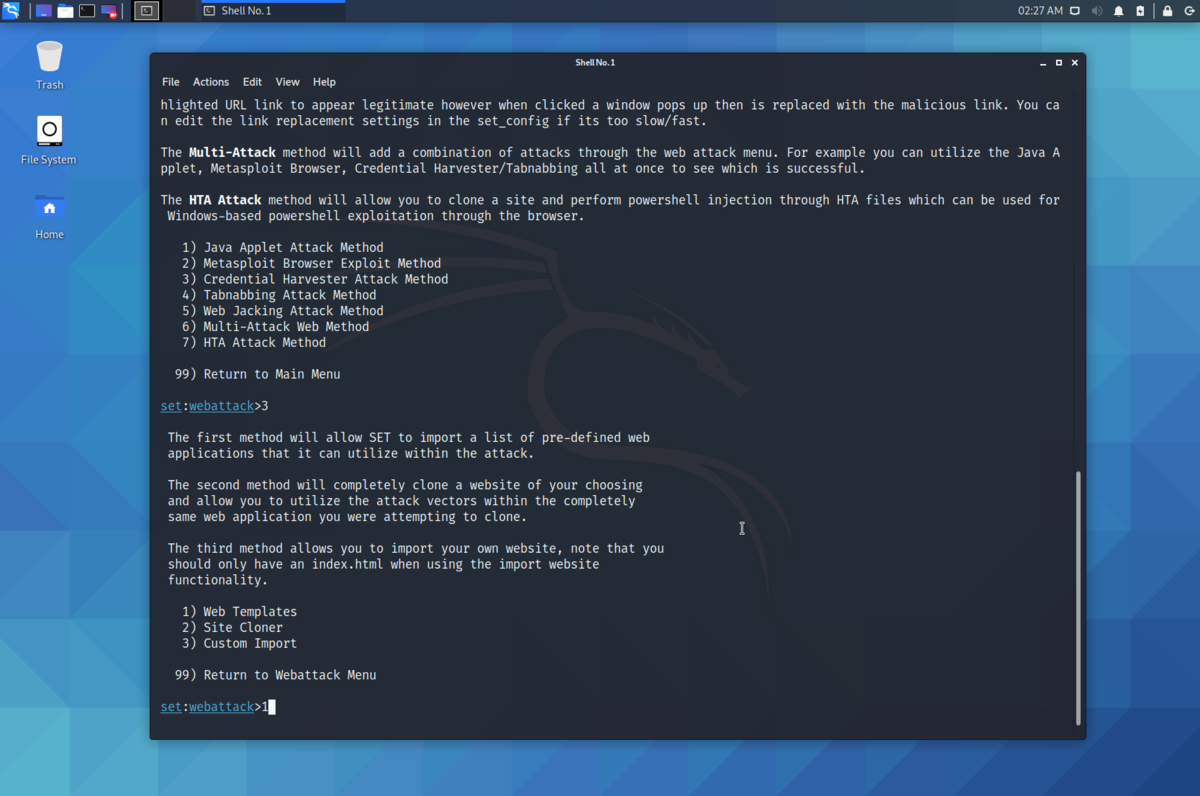Click the battery power manager icon
This screenshot has width=1200, height=796.
pos(1140,11)
